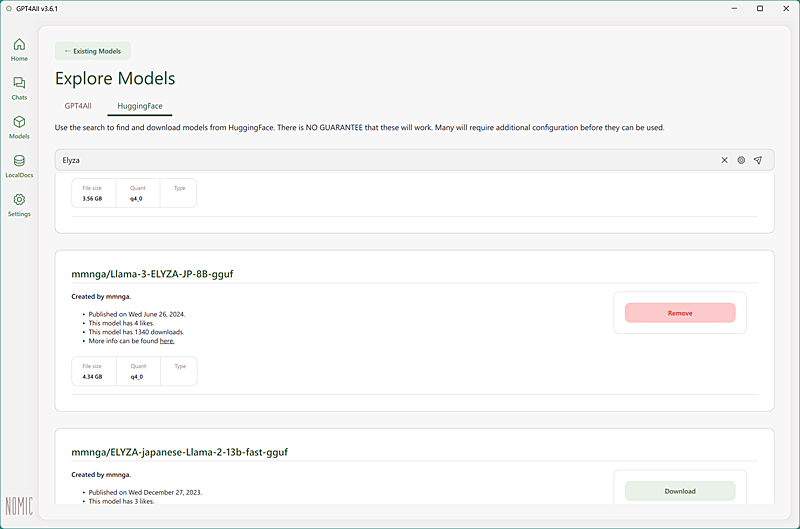800x529 pixels.
Task: Clear the Elyza search text with X
Action: pyautogui.click(x=725, y=160)
